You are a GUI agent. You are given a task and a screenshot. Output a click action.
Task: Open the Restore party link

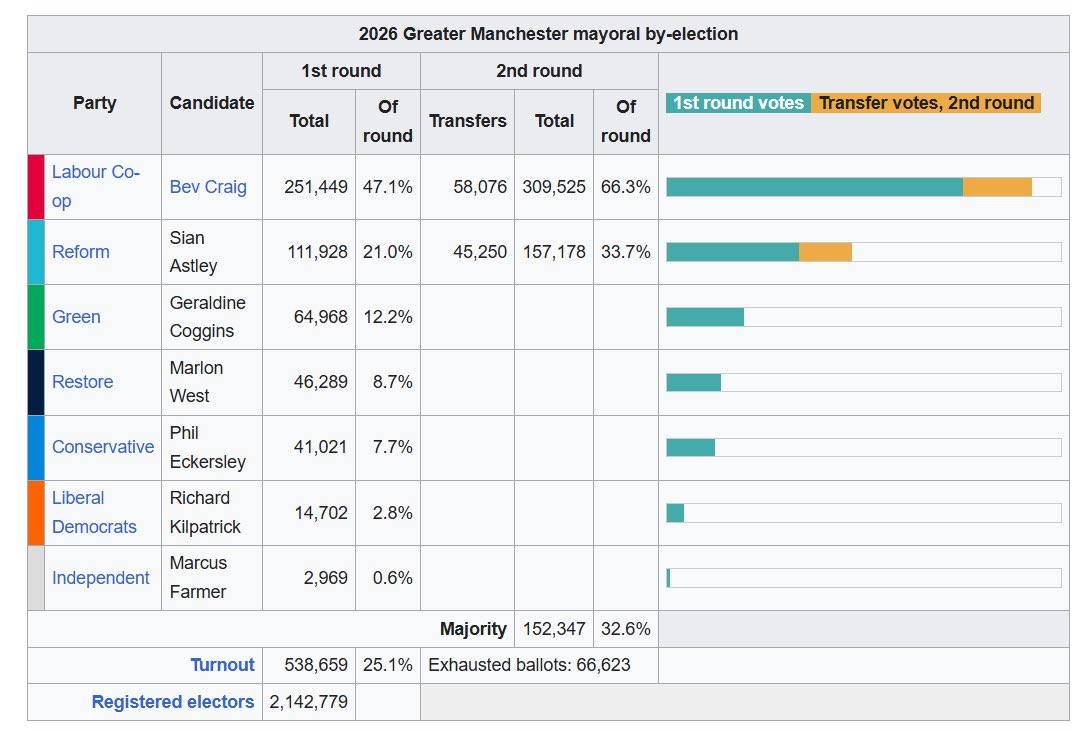click(x=82, y=382)
